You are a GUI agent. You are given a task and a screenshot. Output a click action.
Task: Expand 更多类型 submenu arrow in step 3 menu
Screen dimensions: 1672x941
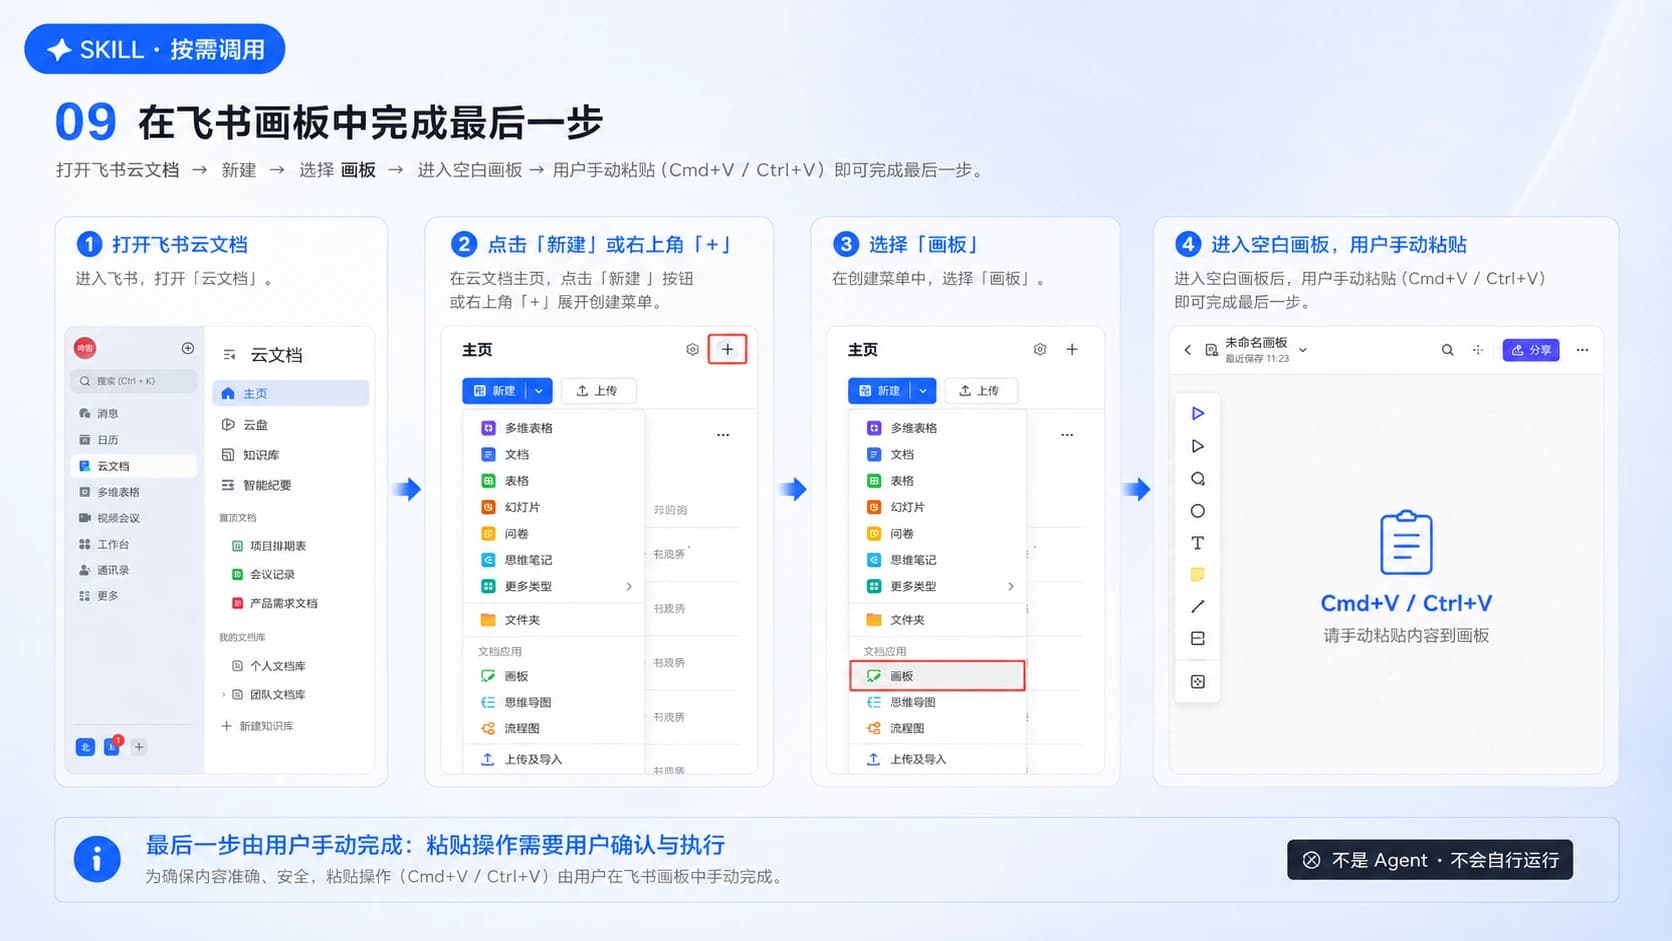[x=1011, y=586]
